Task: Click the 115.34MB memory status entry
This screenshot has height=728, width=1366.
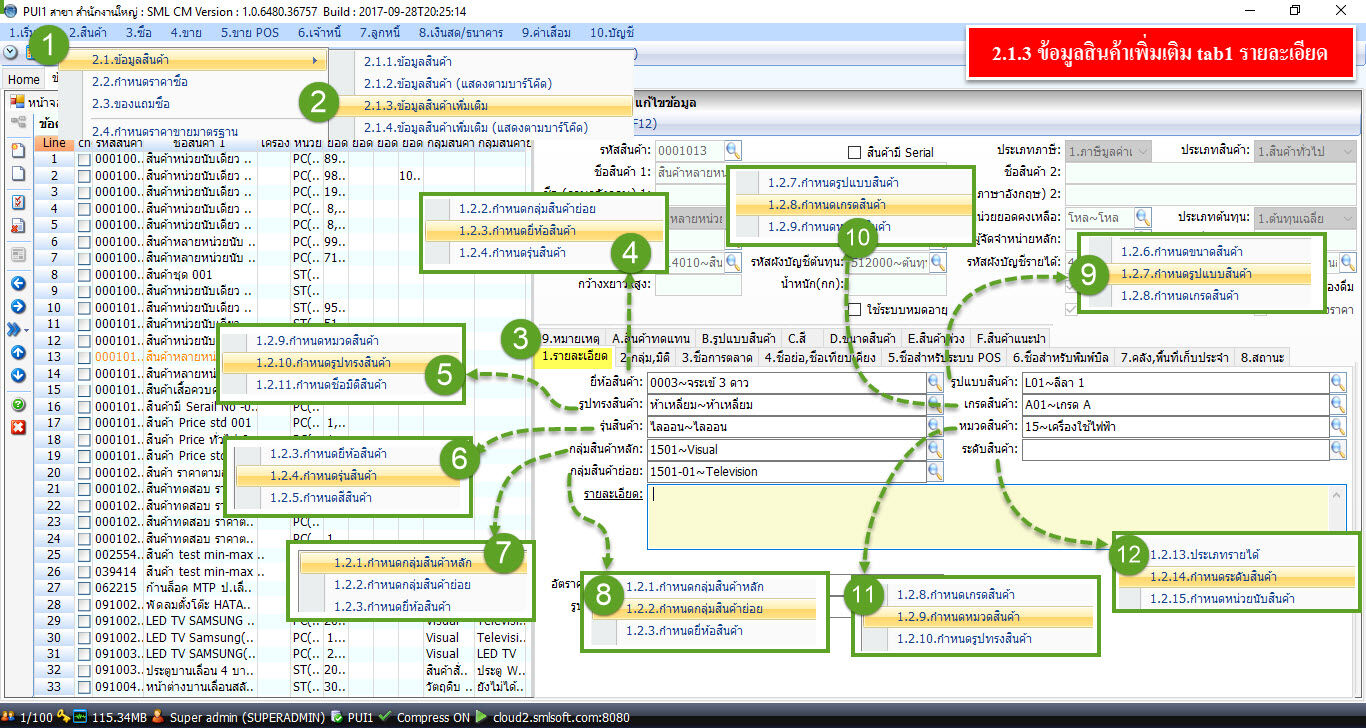Action: click(119, 717)
